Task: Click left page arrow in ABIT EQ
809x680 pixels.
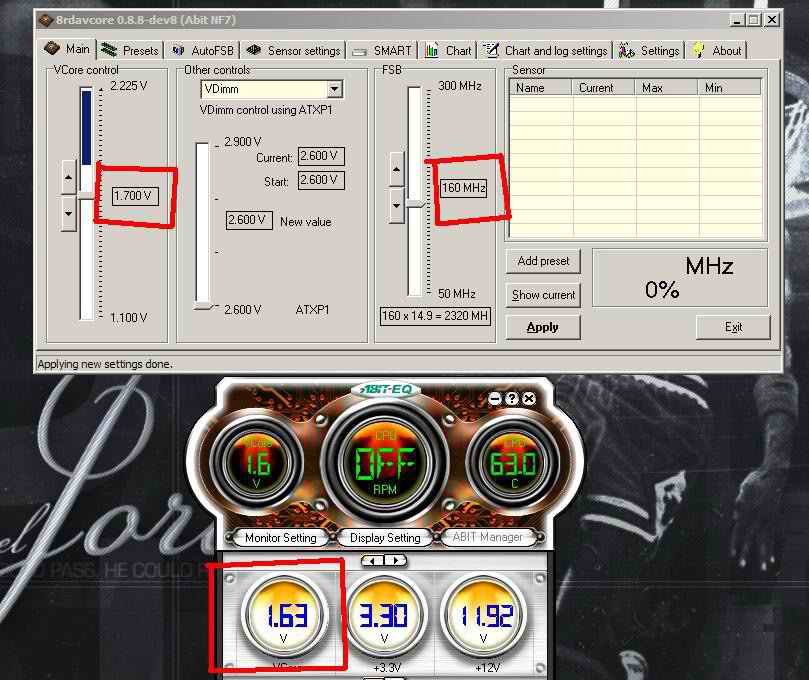Action: click(374, 560)
